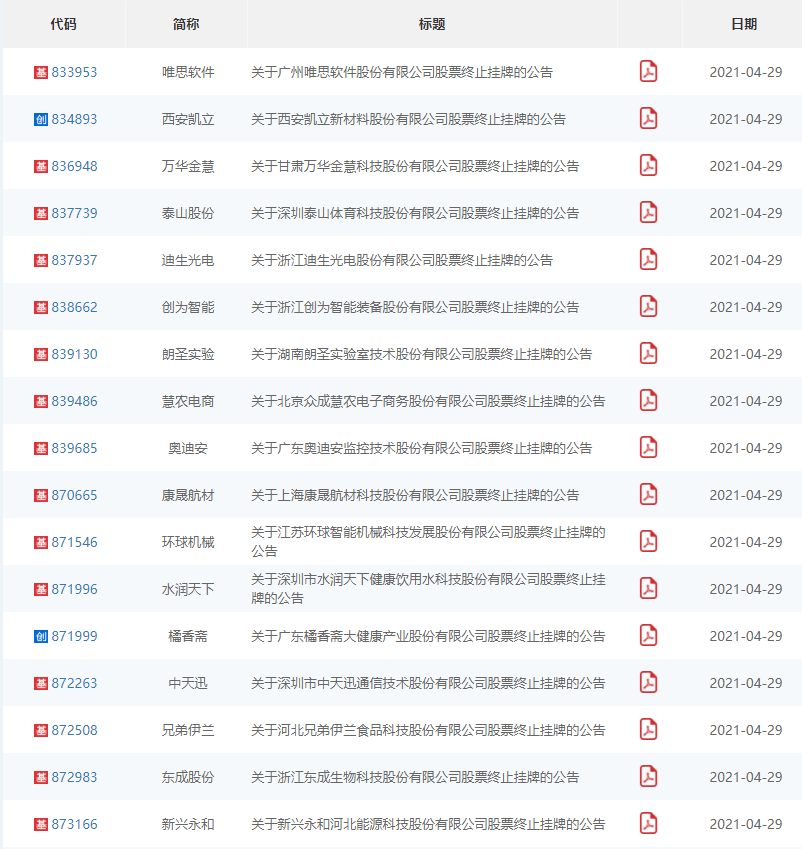Open stock code 839486
This screenshot has height=849, width=802.
(74, 401)
